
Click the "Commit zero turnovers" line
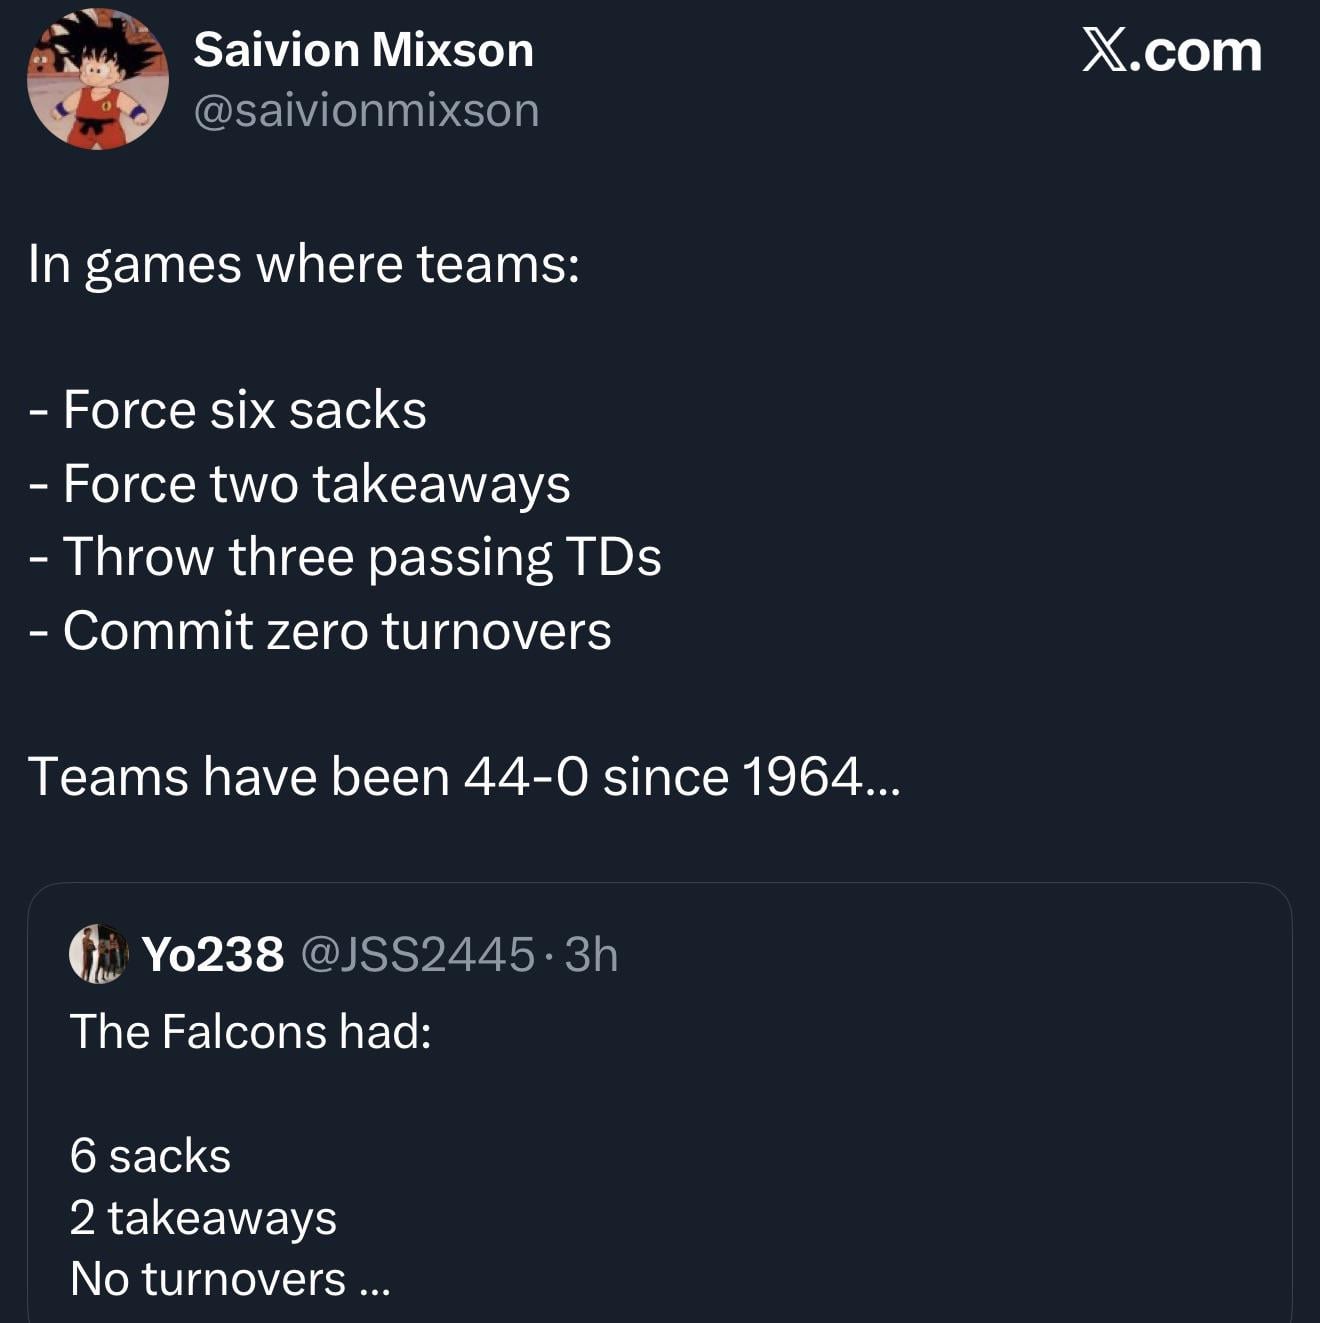(336, 631)
